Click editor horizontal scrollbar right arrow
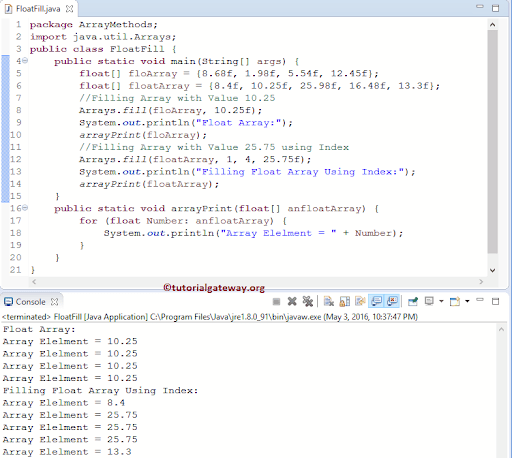Image resolution: width=512 pixels, height=458 pixels. pyautogui.click(x=481, y=282)
